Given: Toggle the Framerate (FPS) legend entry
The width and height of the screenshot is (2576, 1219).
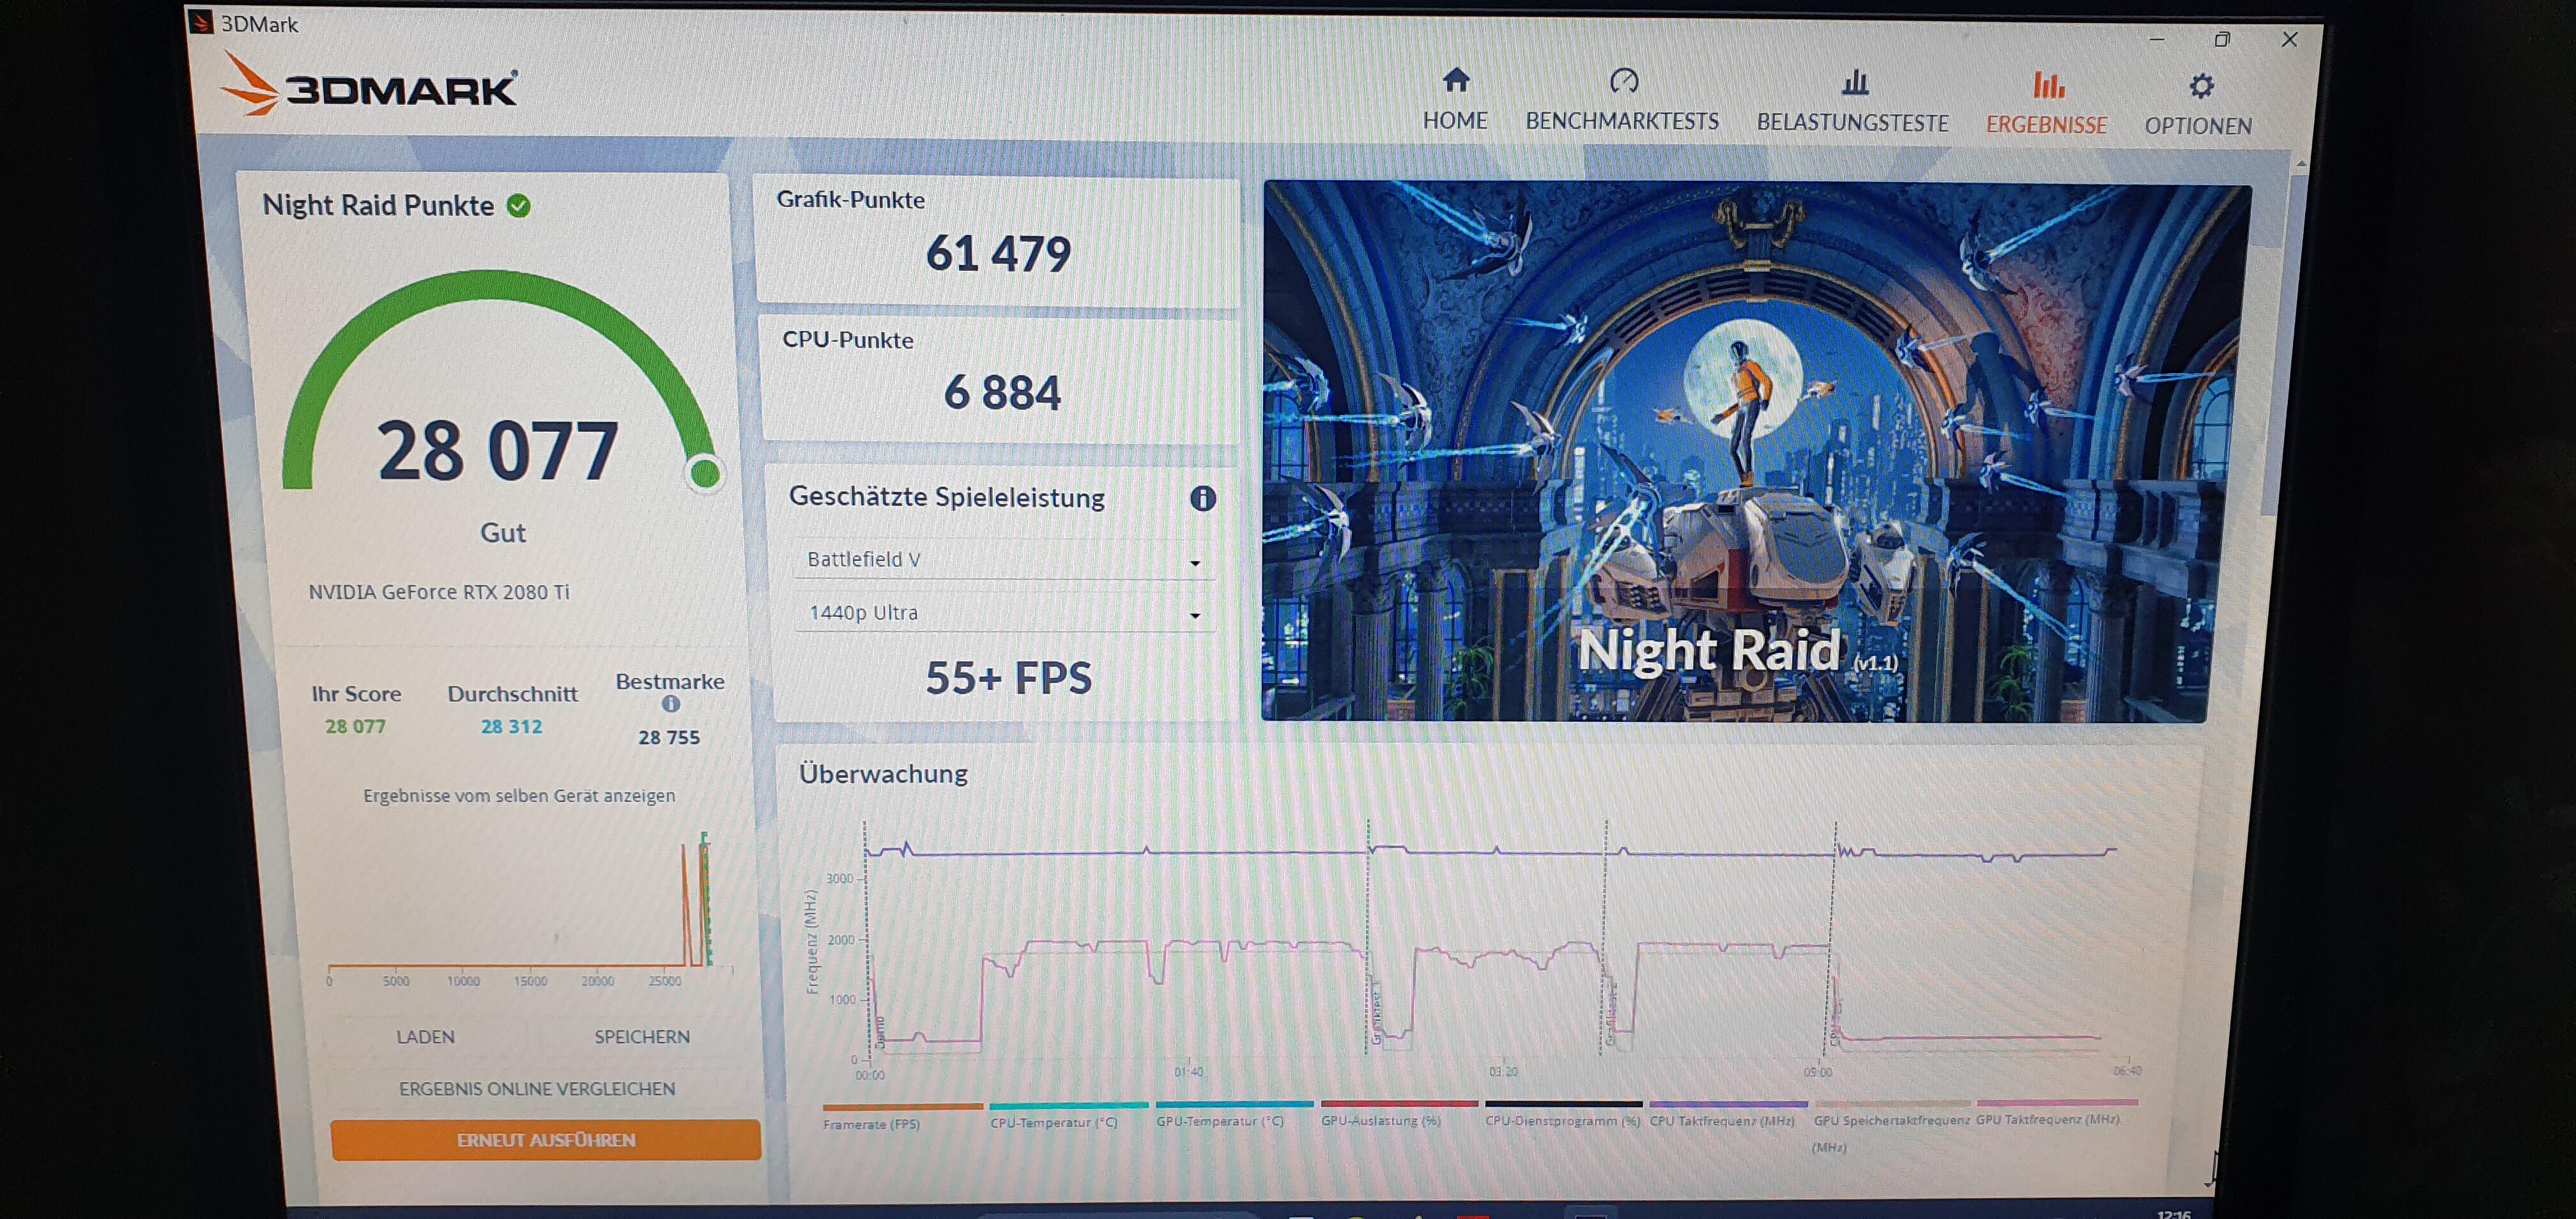Looking at the screenshot, I should 871,1124.
